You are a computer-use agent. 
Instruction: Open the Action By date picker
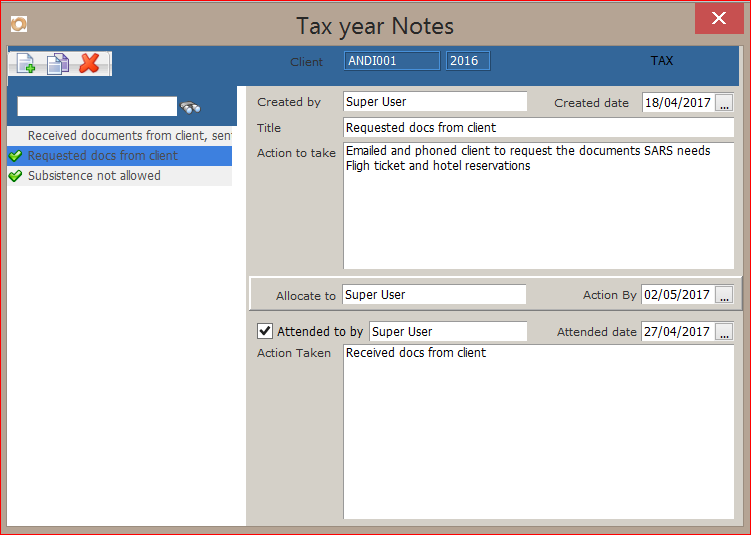point(725,295)
